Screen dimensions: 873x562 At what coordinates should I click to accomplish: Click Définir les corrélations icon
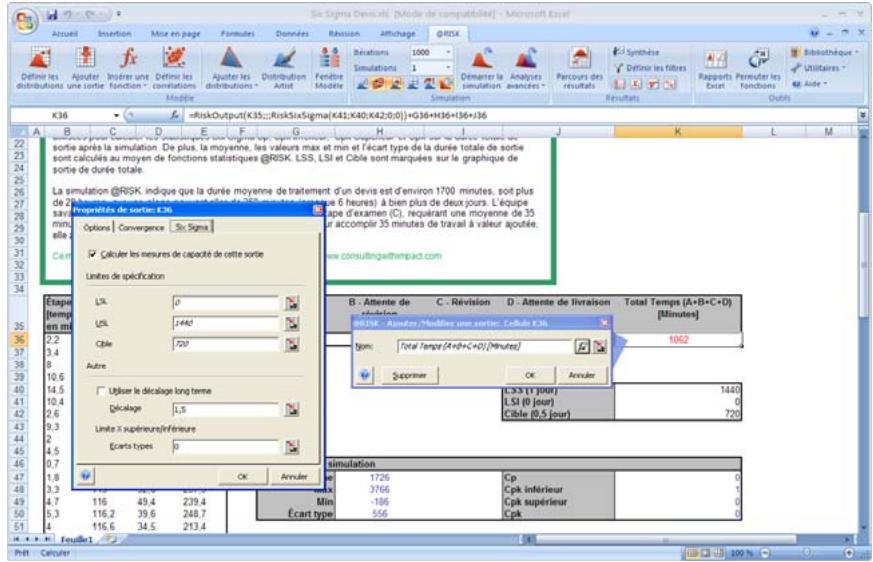pos(174,68)
